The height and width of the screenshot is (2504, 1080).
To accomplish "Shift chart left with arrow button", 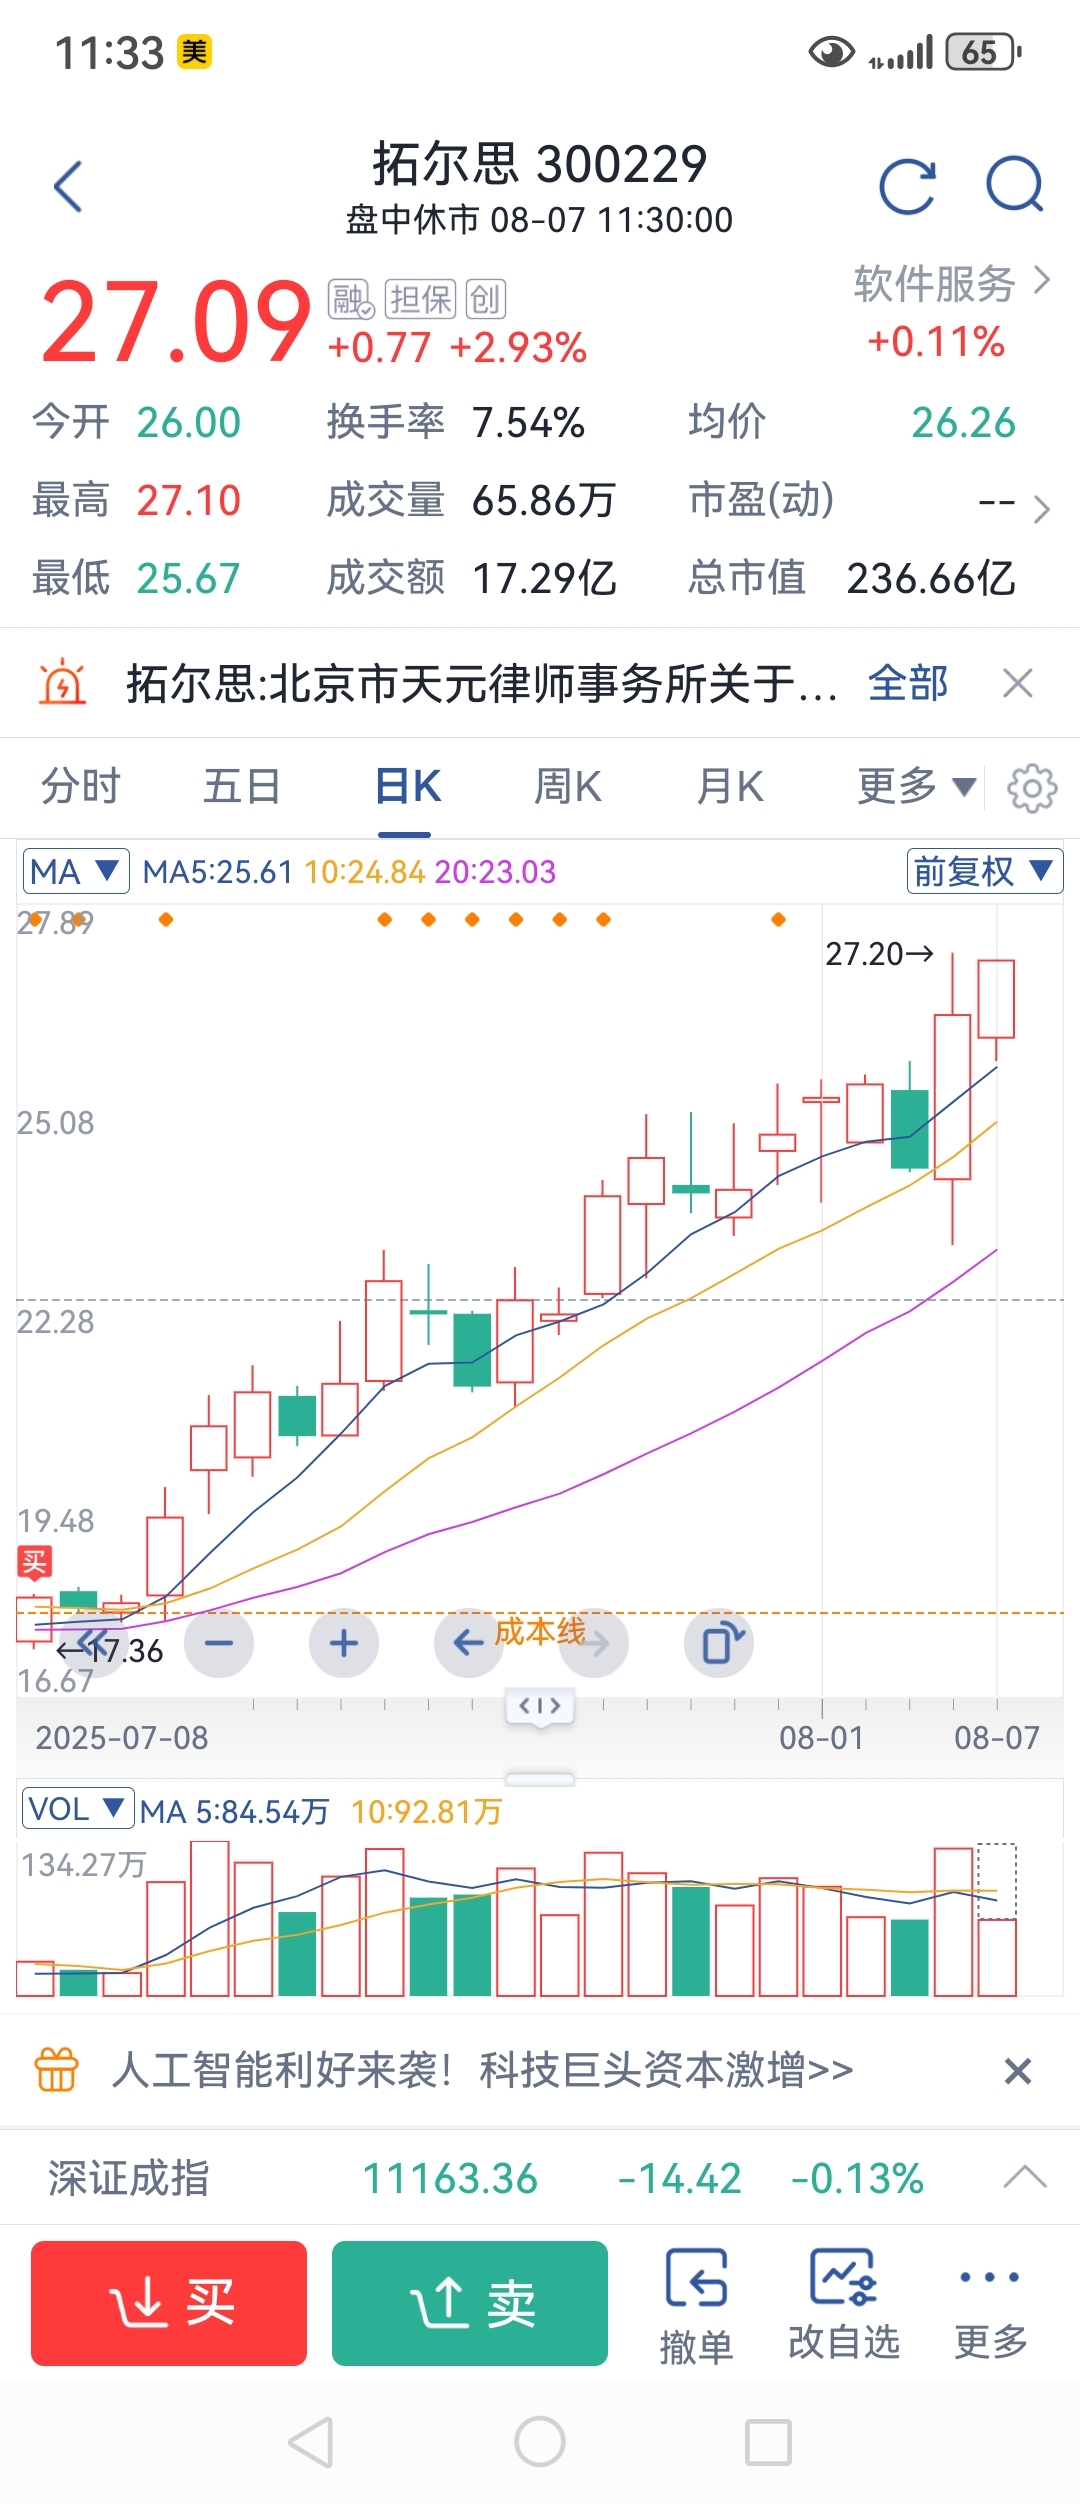I will pyautogui.click(x=469, y=1643).
